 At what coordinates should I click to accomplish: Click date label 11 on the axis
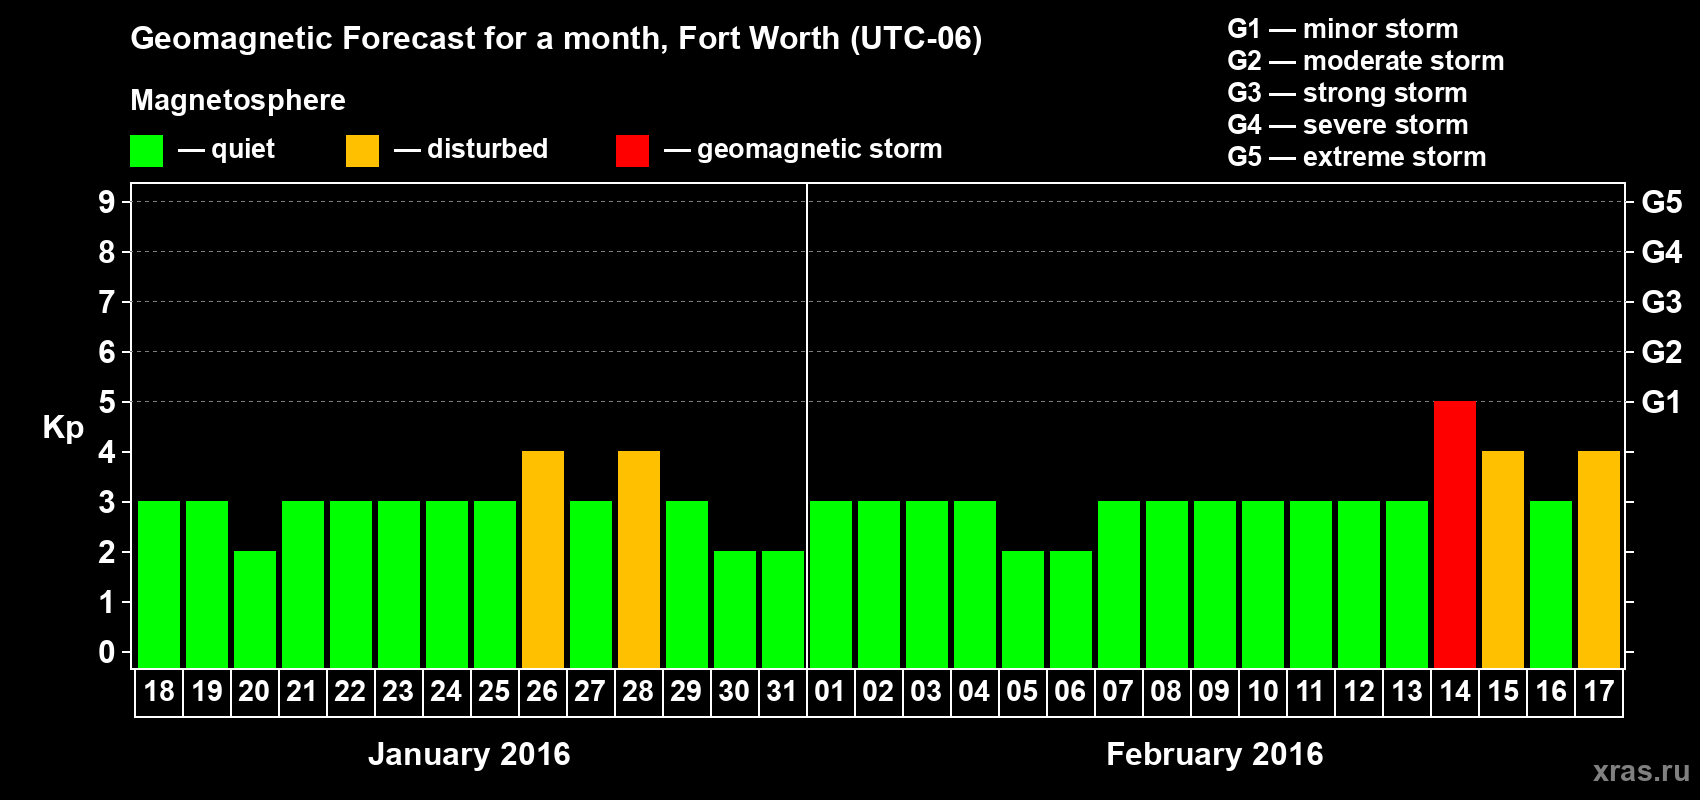pyautogui.click(x=1310, y=692)
